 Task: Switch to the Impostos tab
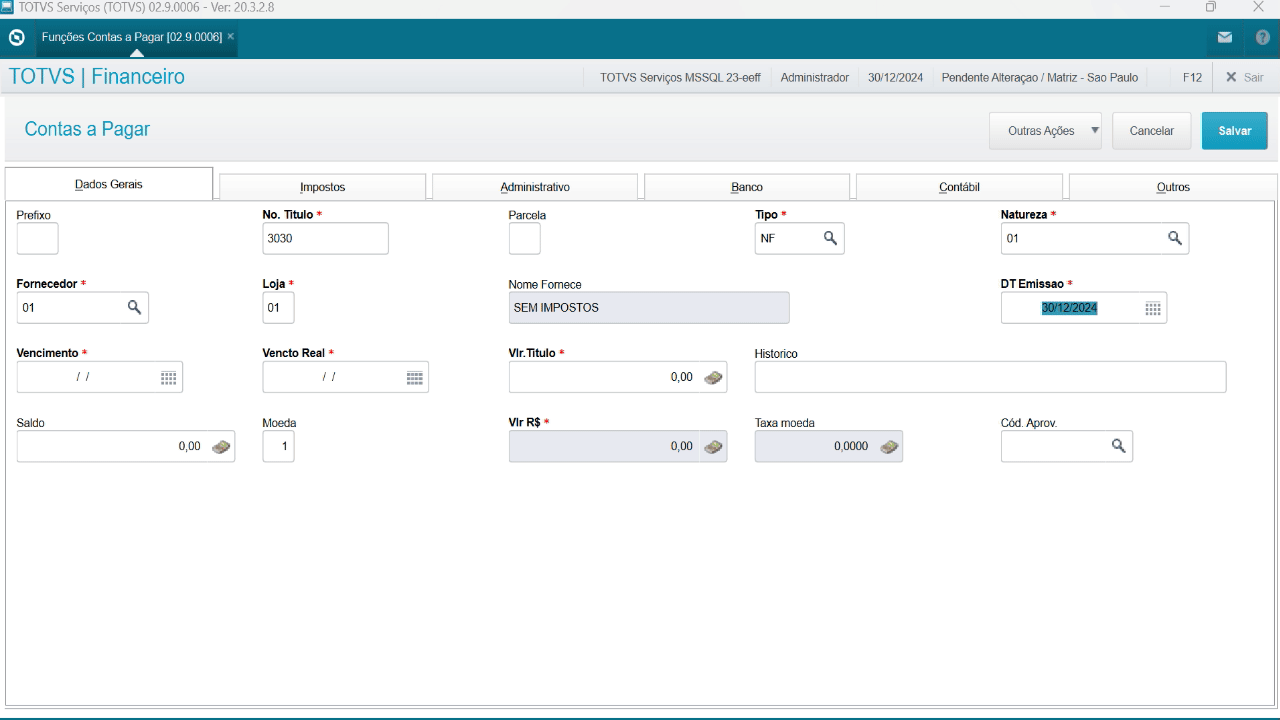[323, 187]
